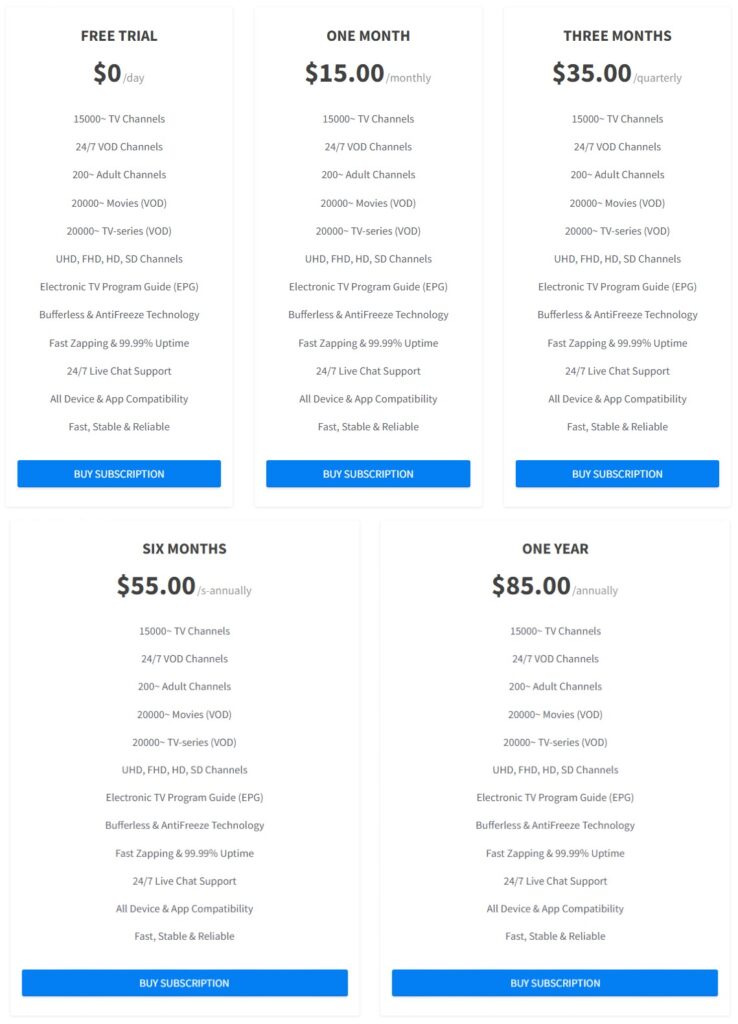The width and height of the screenshot is (738, 1024).
Task: Buy the Three Months subscription
Action: tap(617, 474)
